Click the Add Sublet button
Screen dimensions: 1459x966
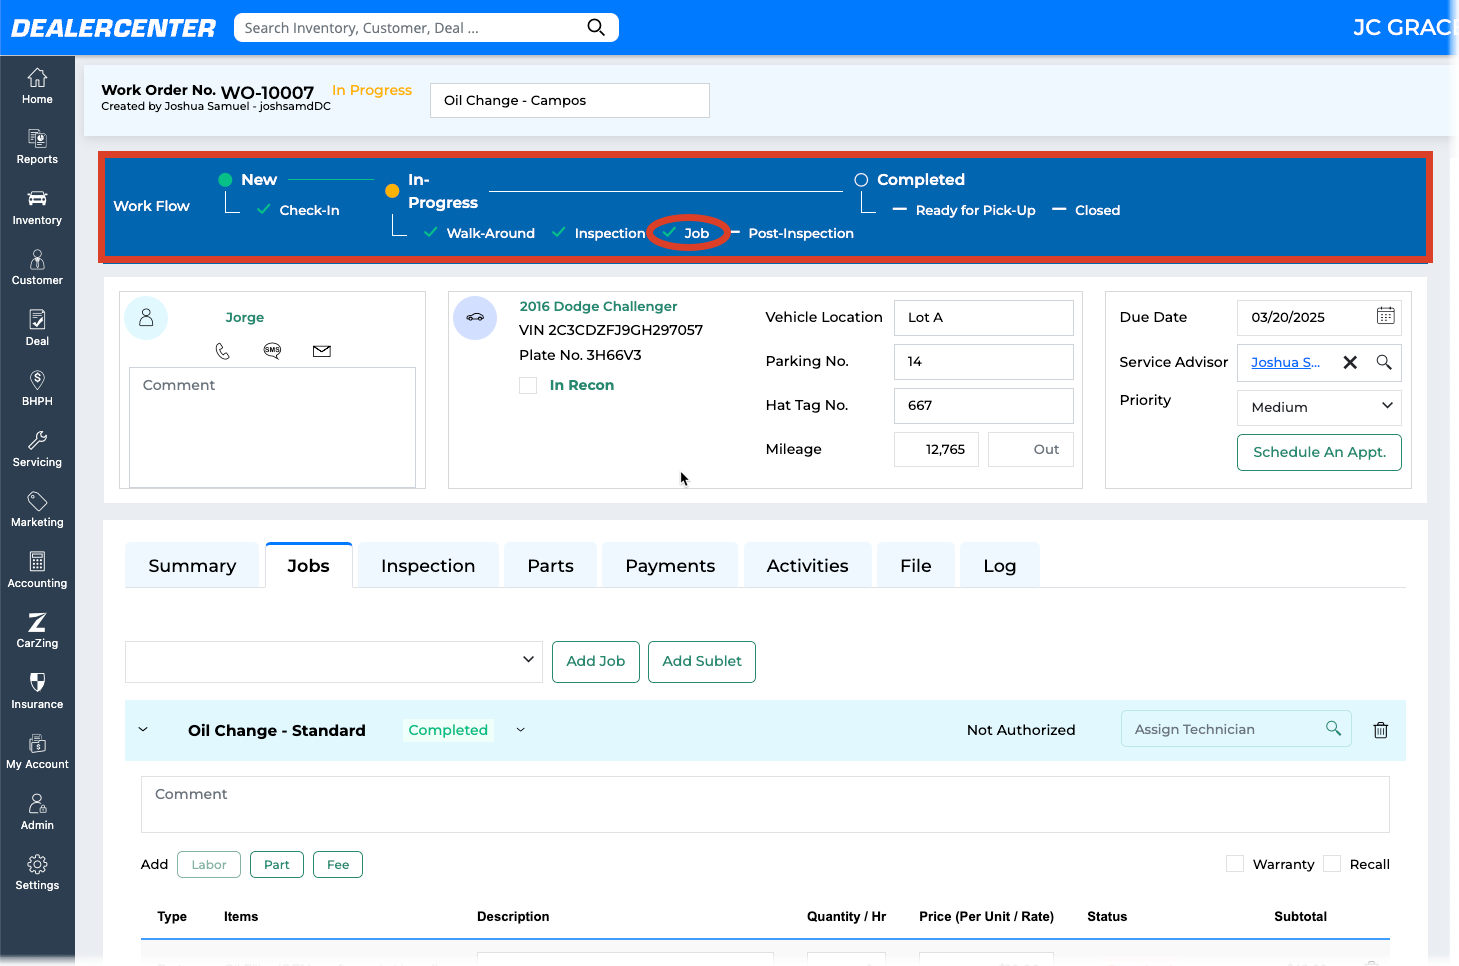[701, 661]
